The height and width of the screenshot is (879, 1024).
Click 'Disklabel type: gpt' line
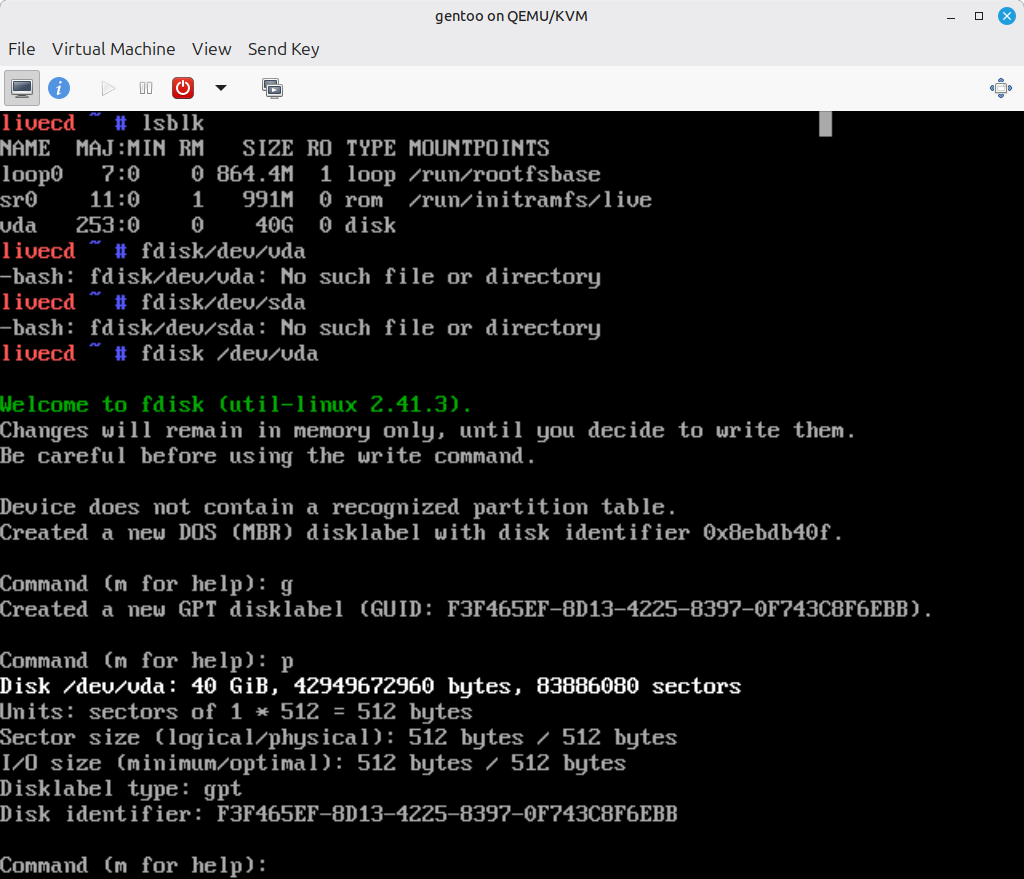(x=121, y=788)
